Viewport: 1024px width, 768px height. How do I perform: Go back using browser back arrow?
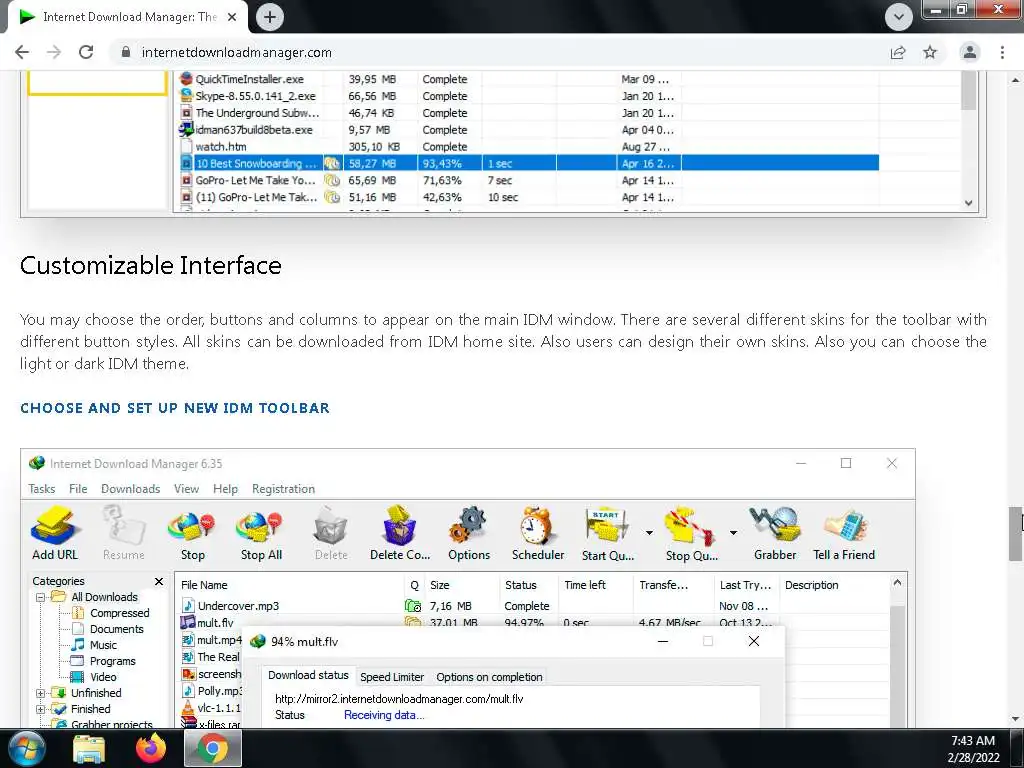point(22,52)
